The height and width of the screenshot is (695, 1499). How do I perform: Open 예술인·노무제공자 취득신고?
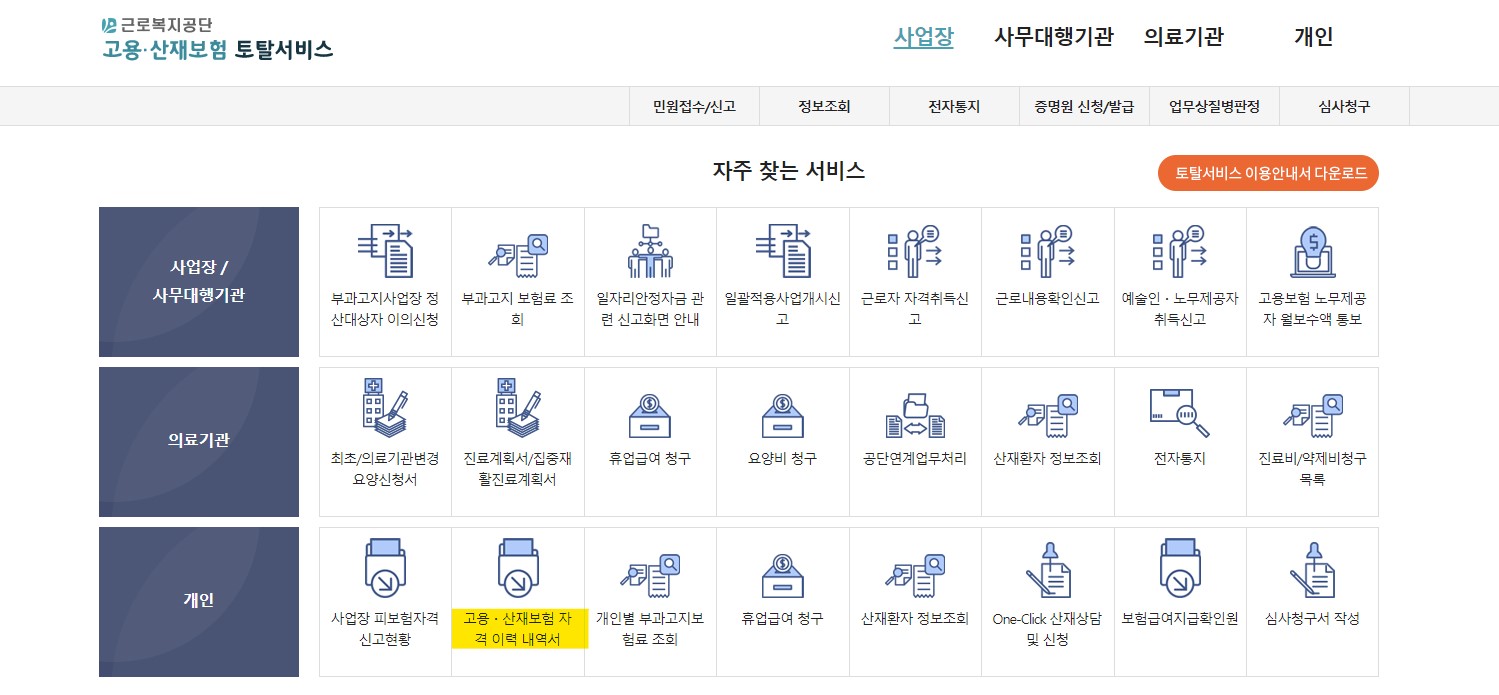(1180, 280)
